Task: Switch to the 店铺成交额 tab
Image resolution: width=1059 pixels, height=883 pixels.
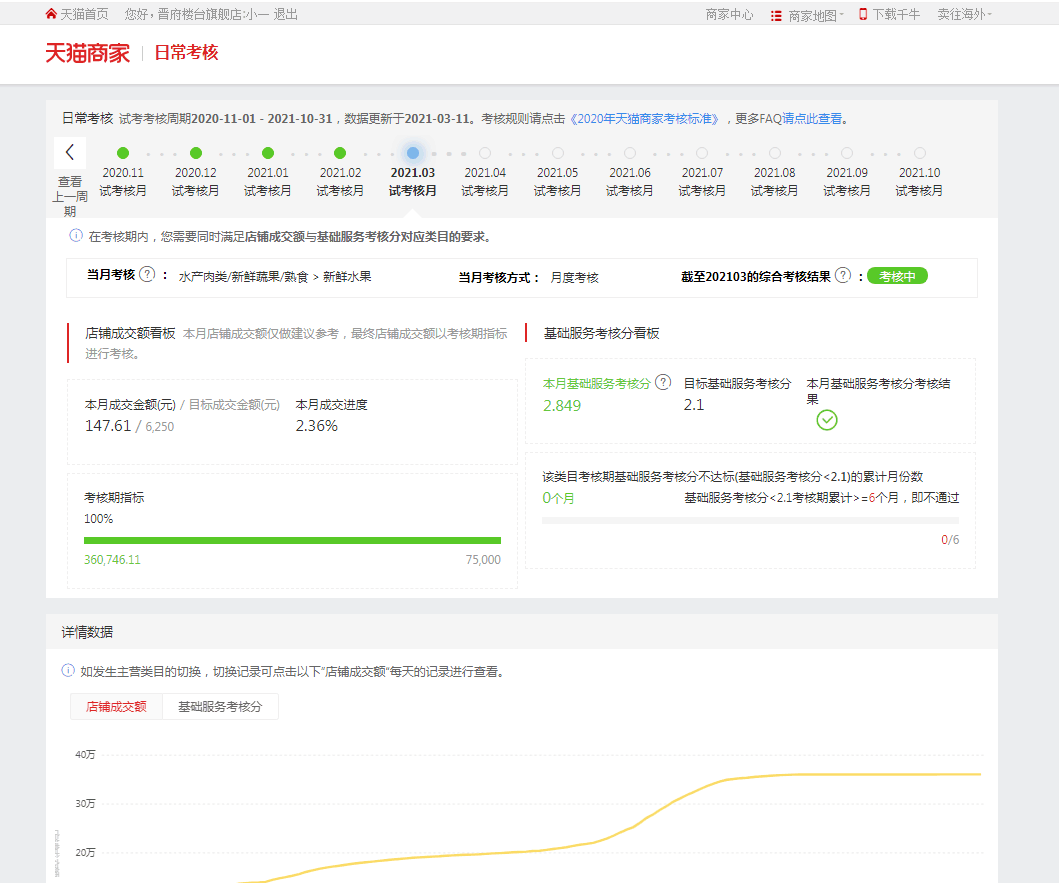Action: pos(116,707)
